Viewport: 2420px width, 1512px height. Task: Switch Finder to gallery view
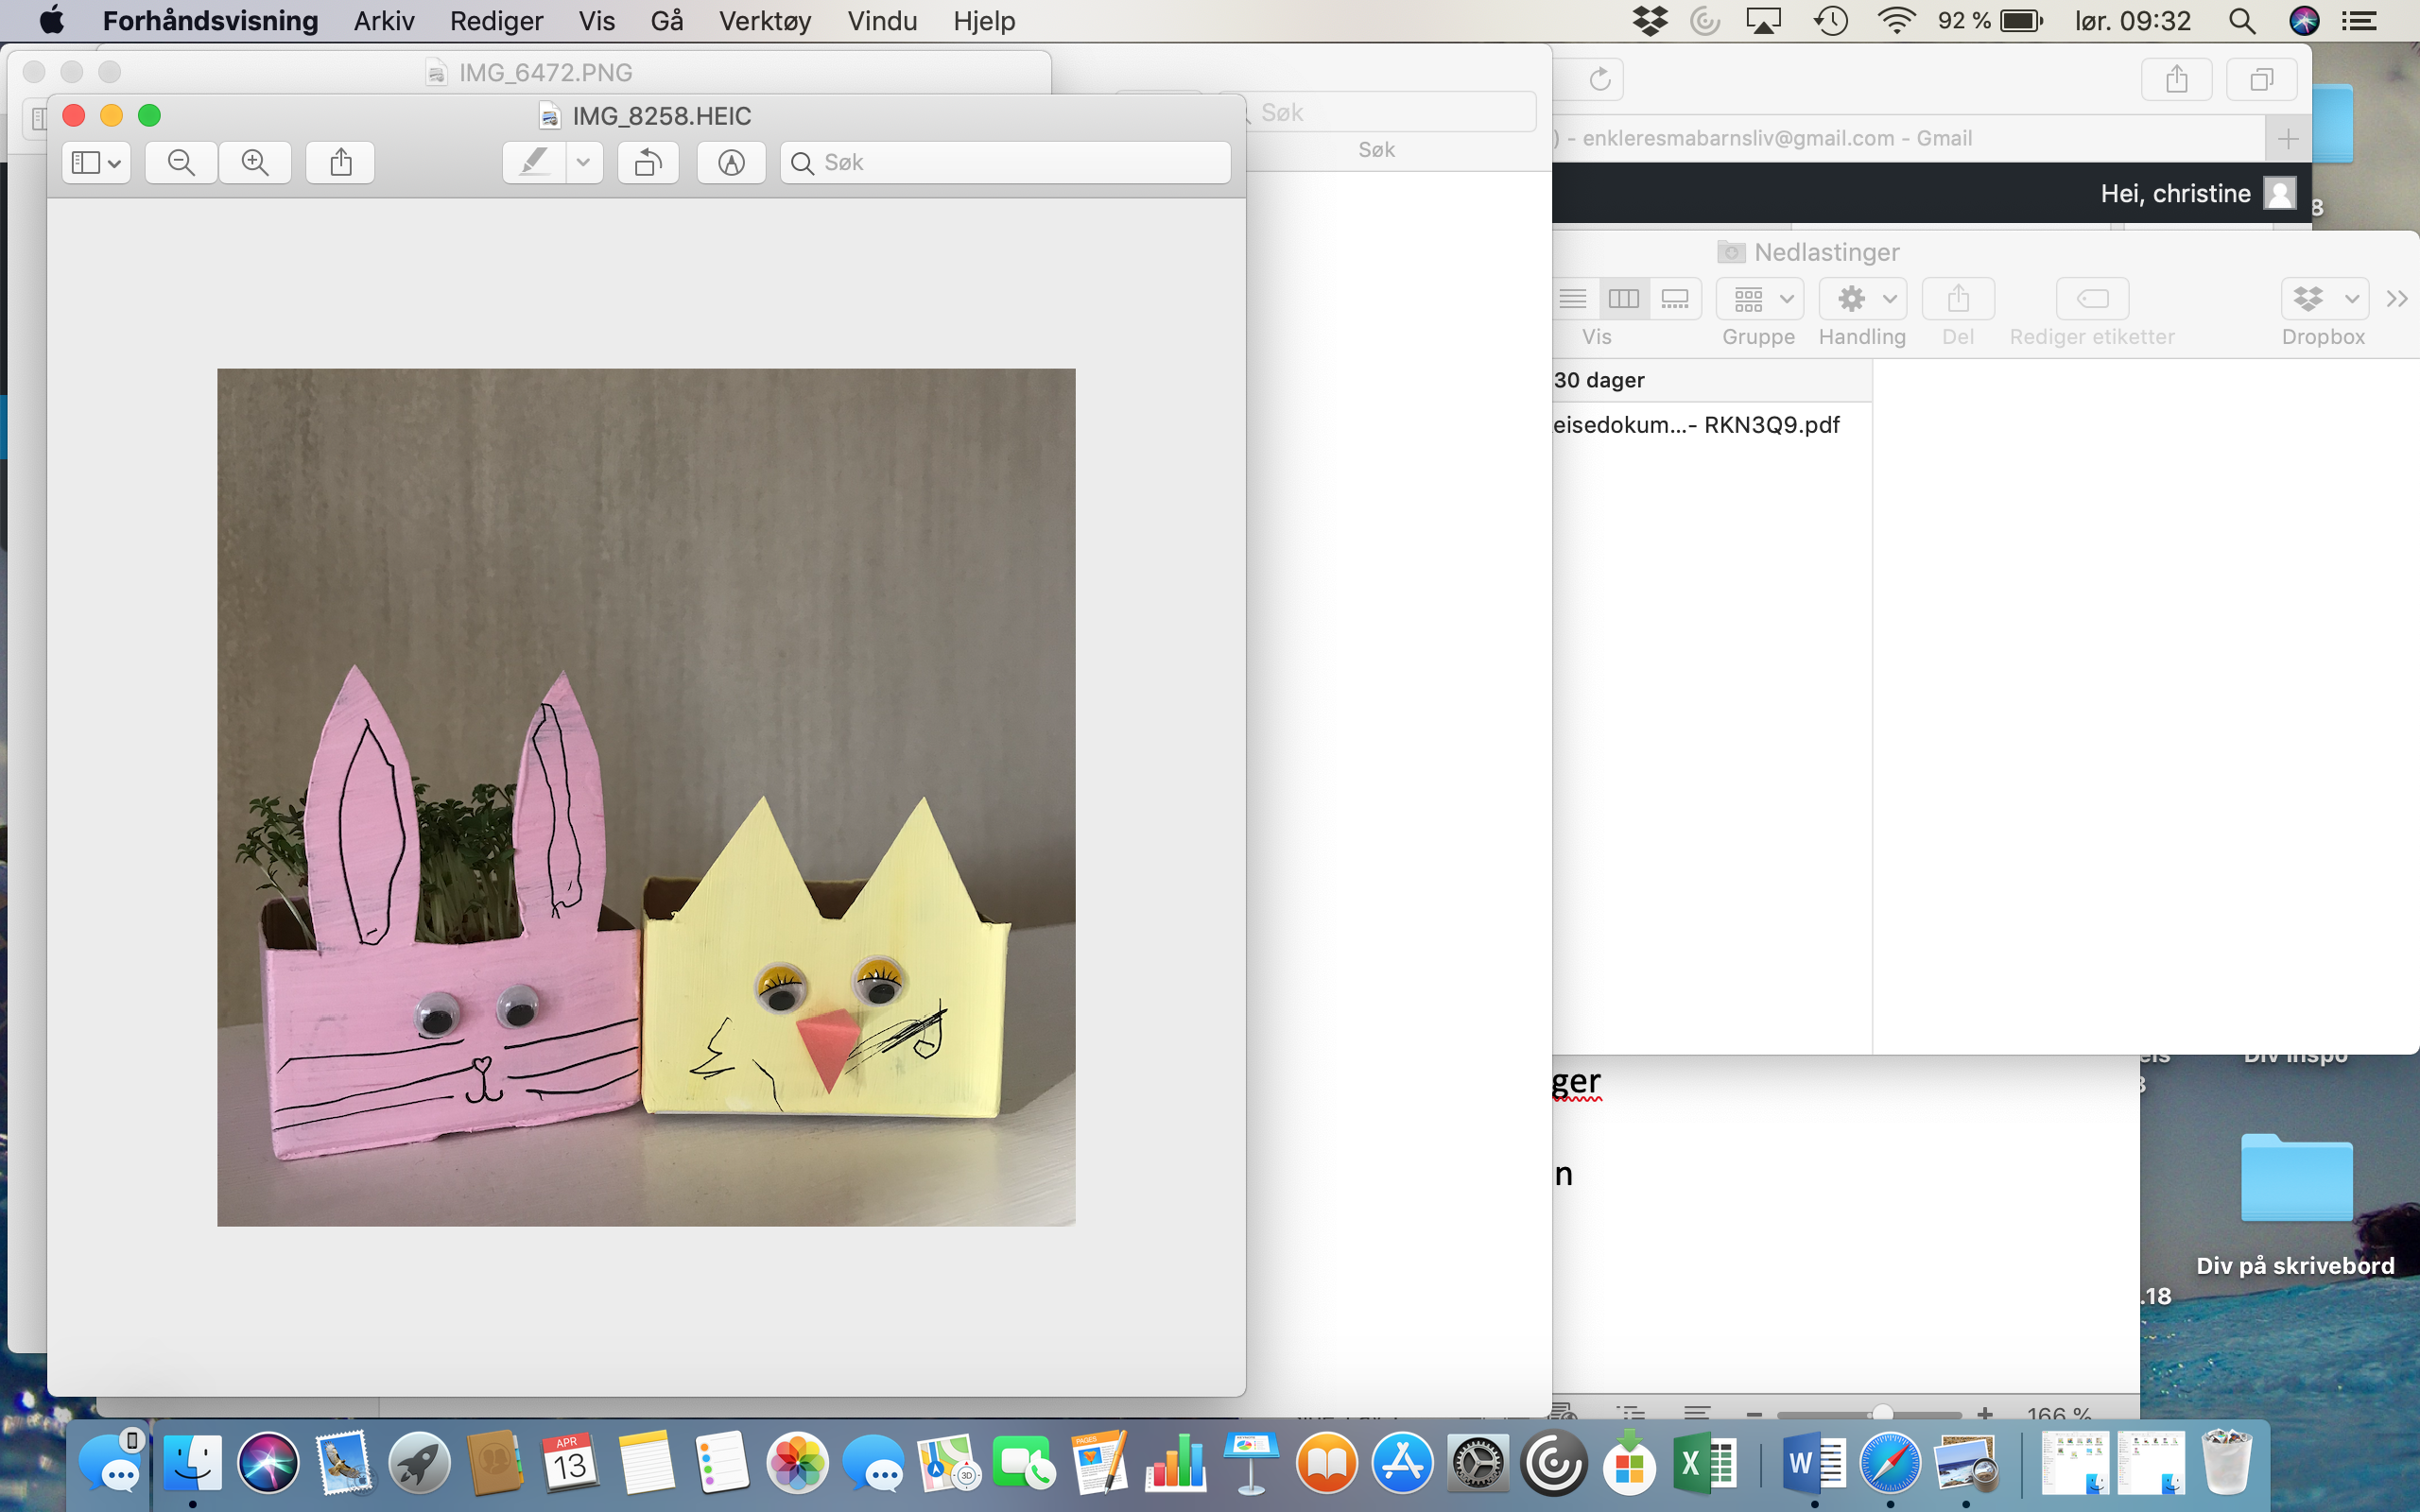click(1675, 298)
